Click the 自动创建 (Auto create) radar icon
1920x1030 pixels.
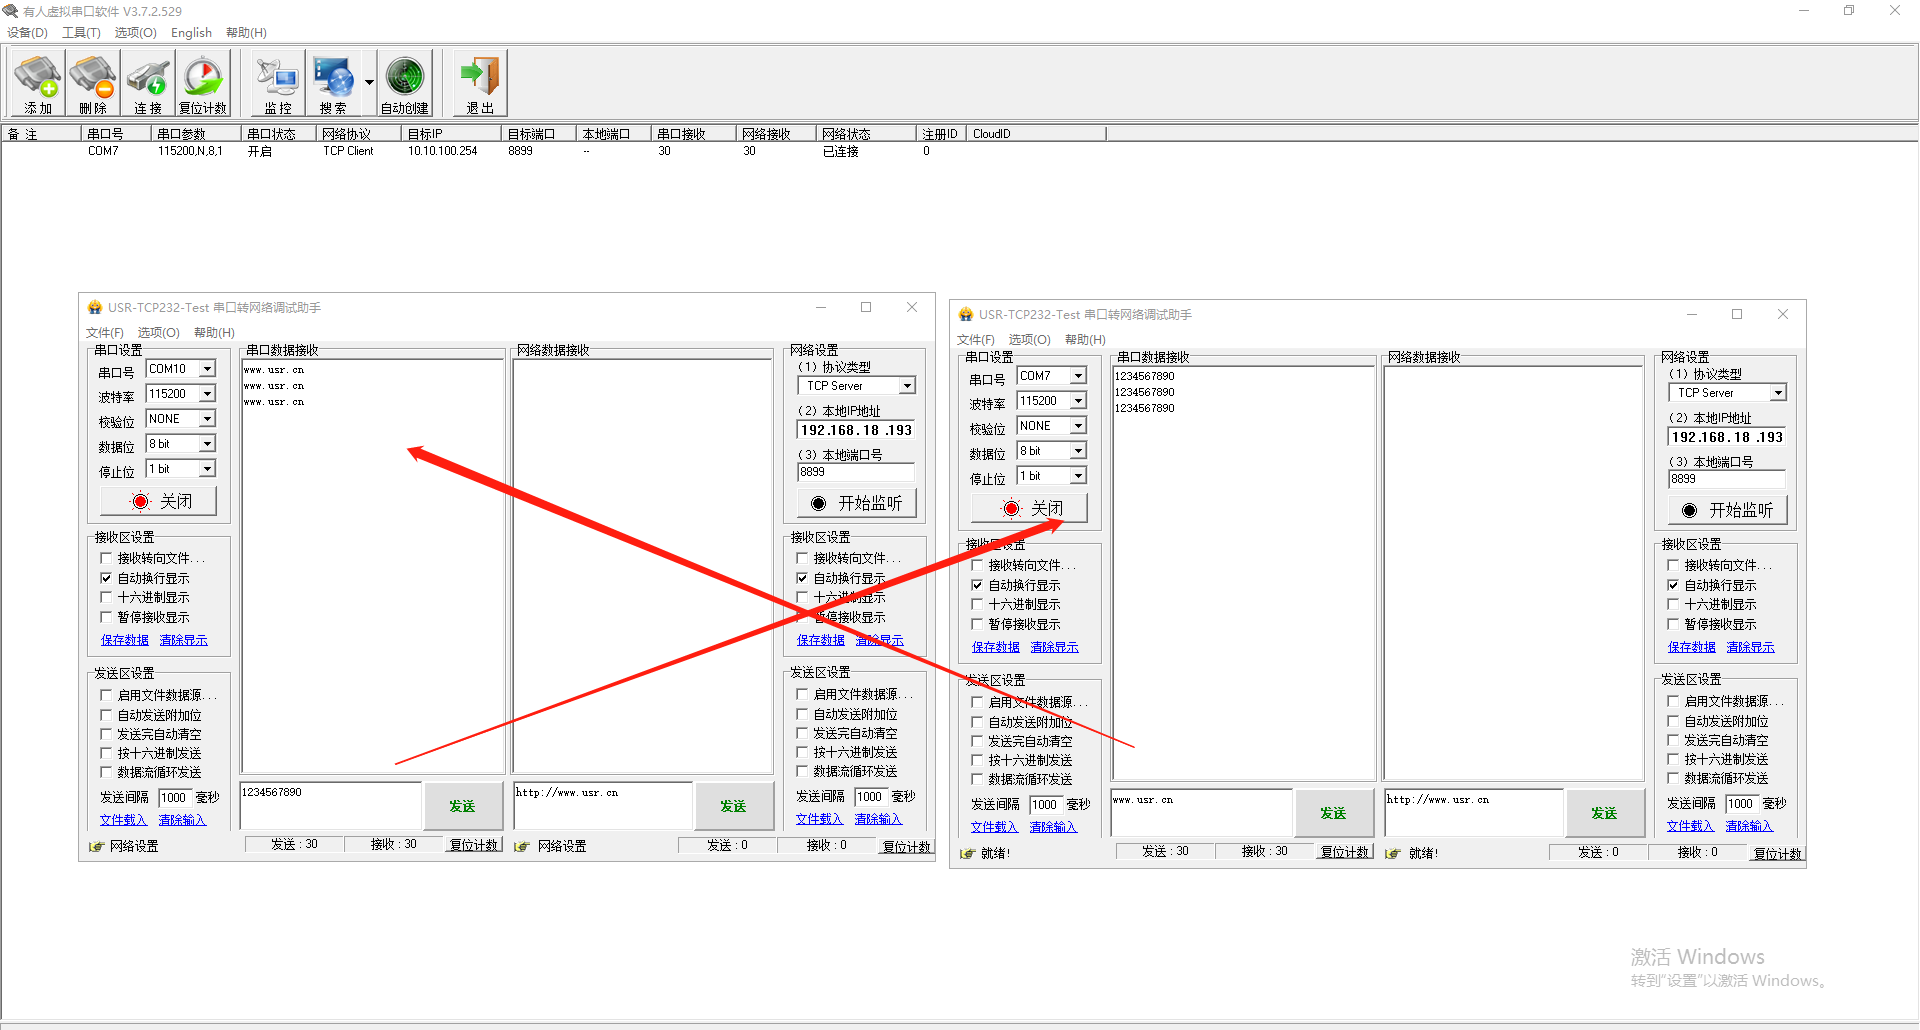click(405, 83)
